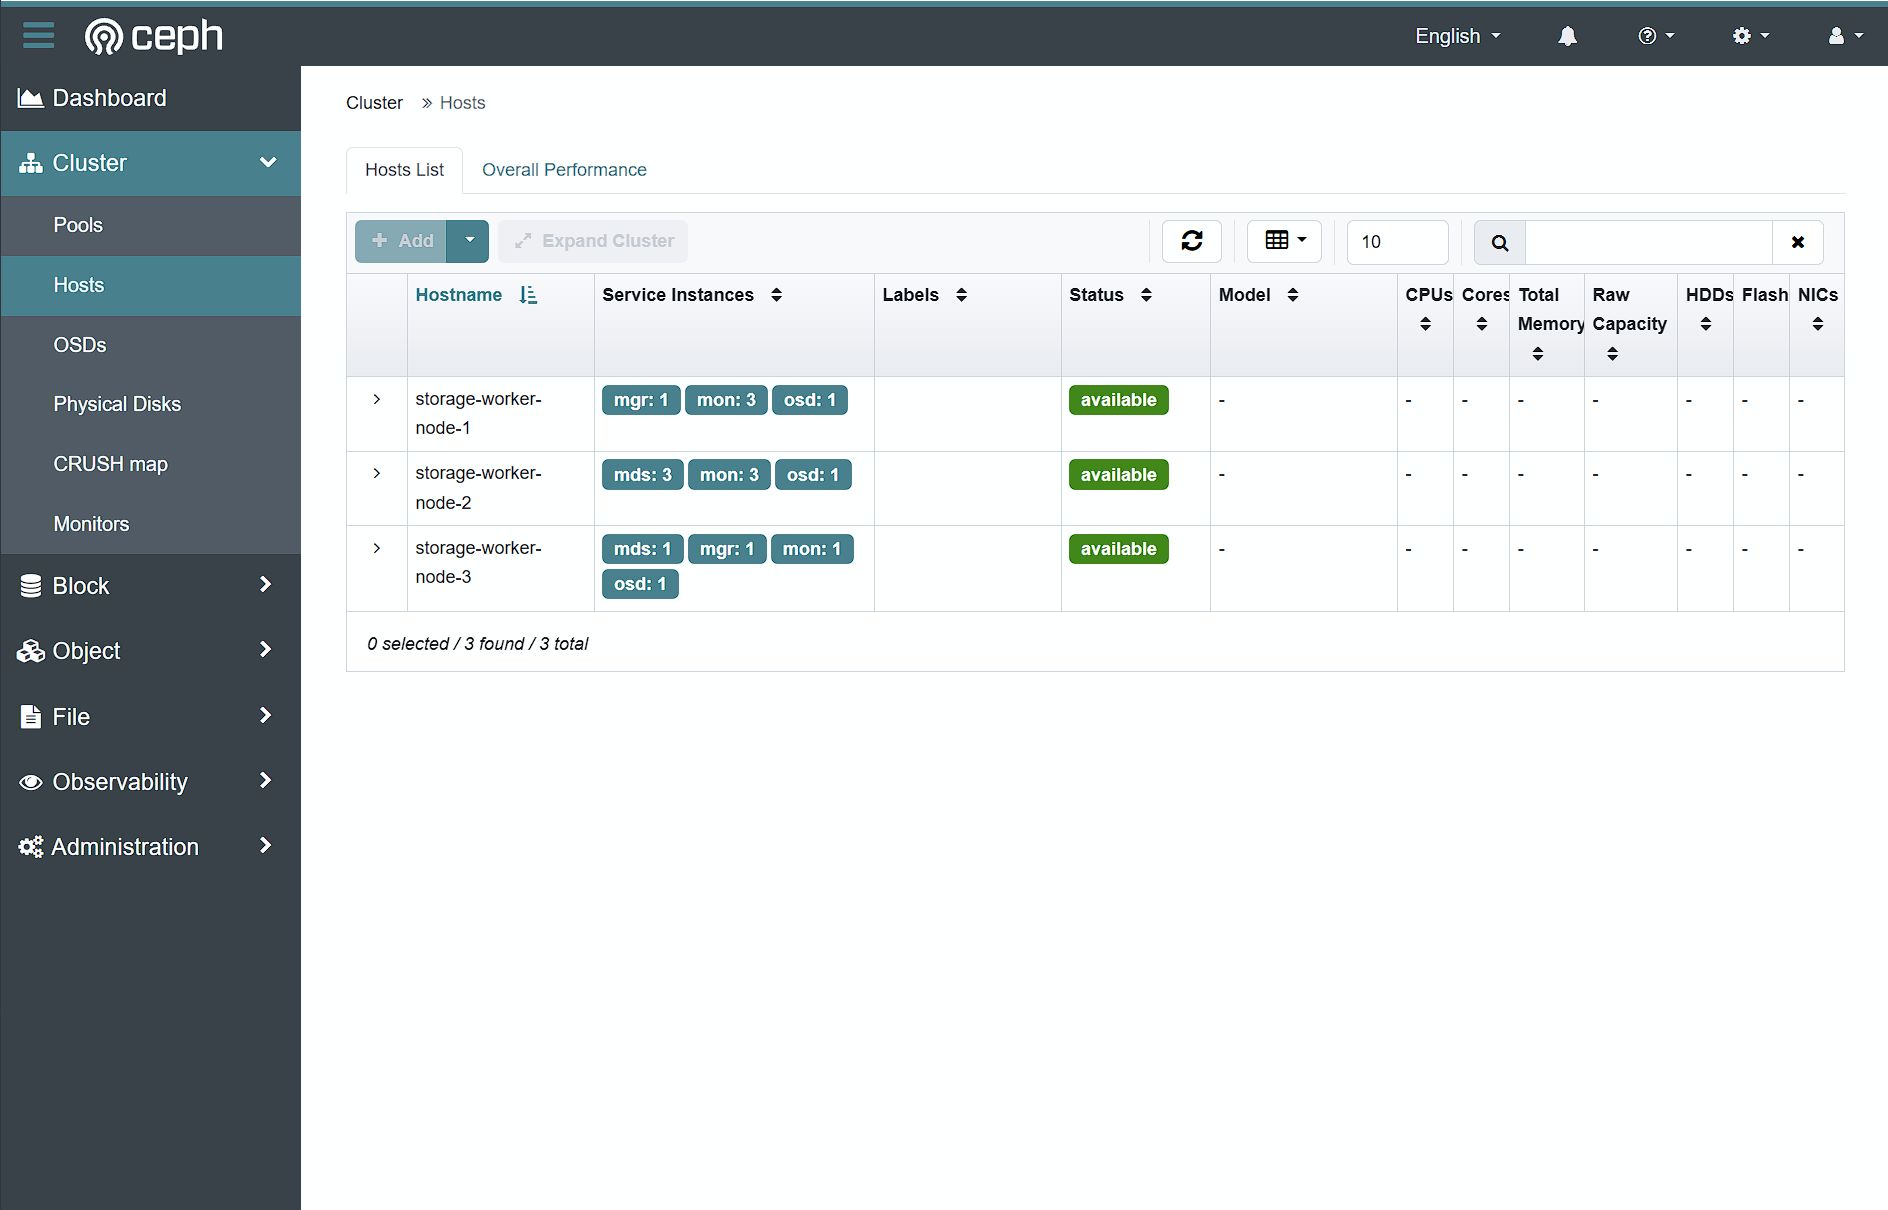Clear the search filter with X icon
This screenshot has width=1888, height=1210.
[1797, 242]
